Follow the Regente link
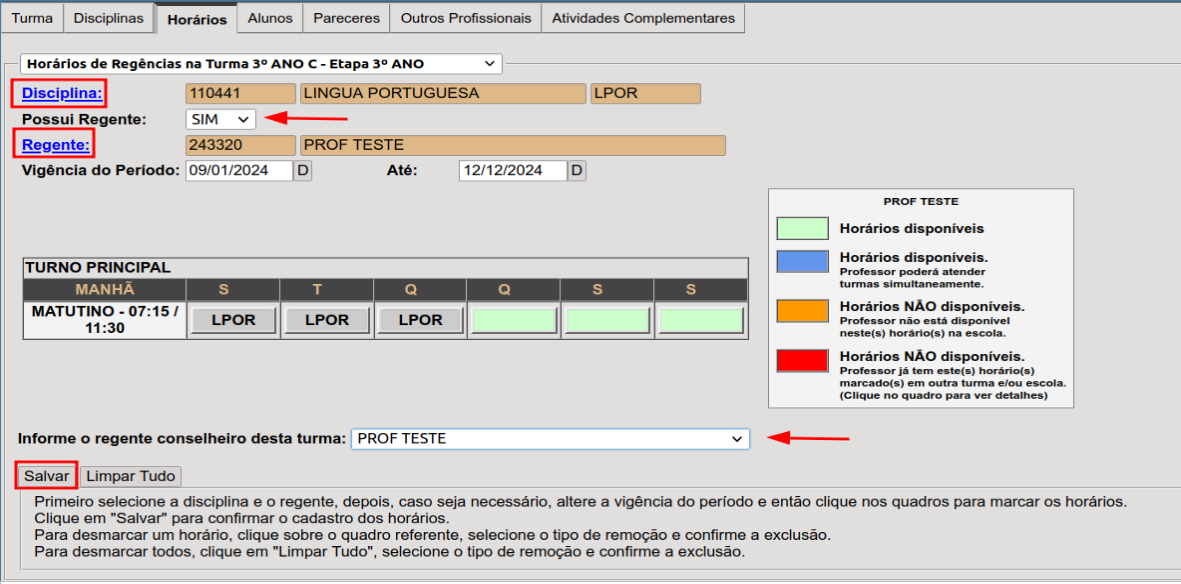1181x584 pixels. (x=56, y=146)
